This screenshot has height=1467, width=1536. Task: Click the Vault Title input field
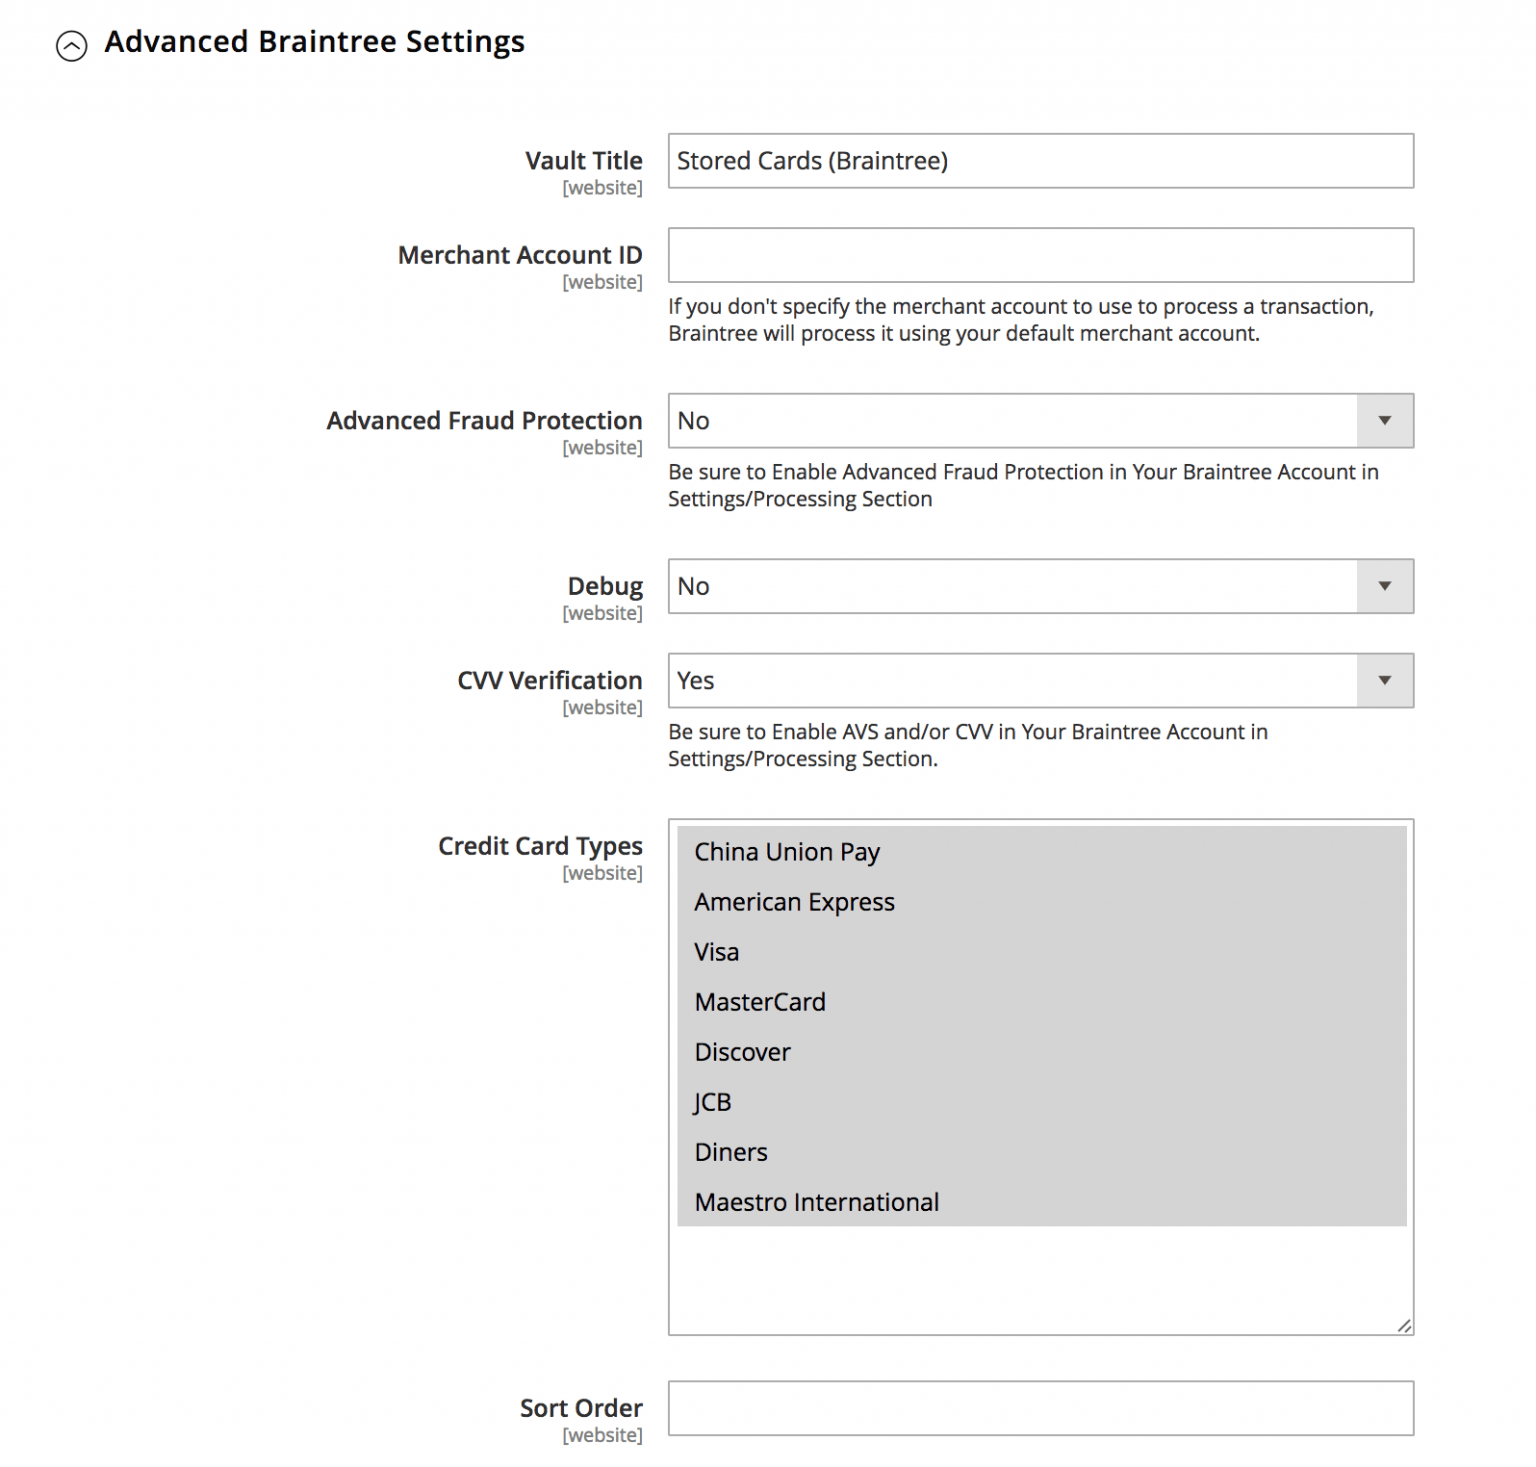coord(1040,161)
